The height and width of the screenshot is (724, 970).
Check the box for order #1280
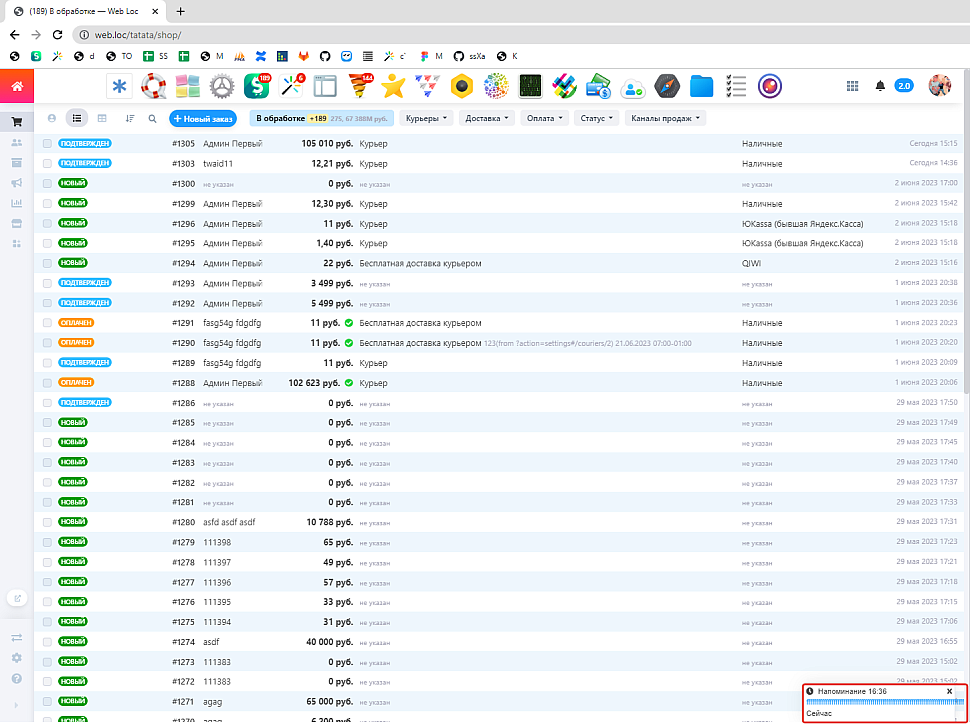pyautogui.click(x=47, y=522)
